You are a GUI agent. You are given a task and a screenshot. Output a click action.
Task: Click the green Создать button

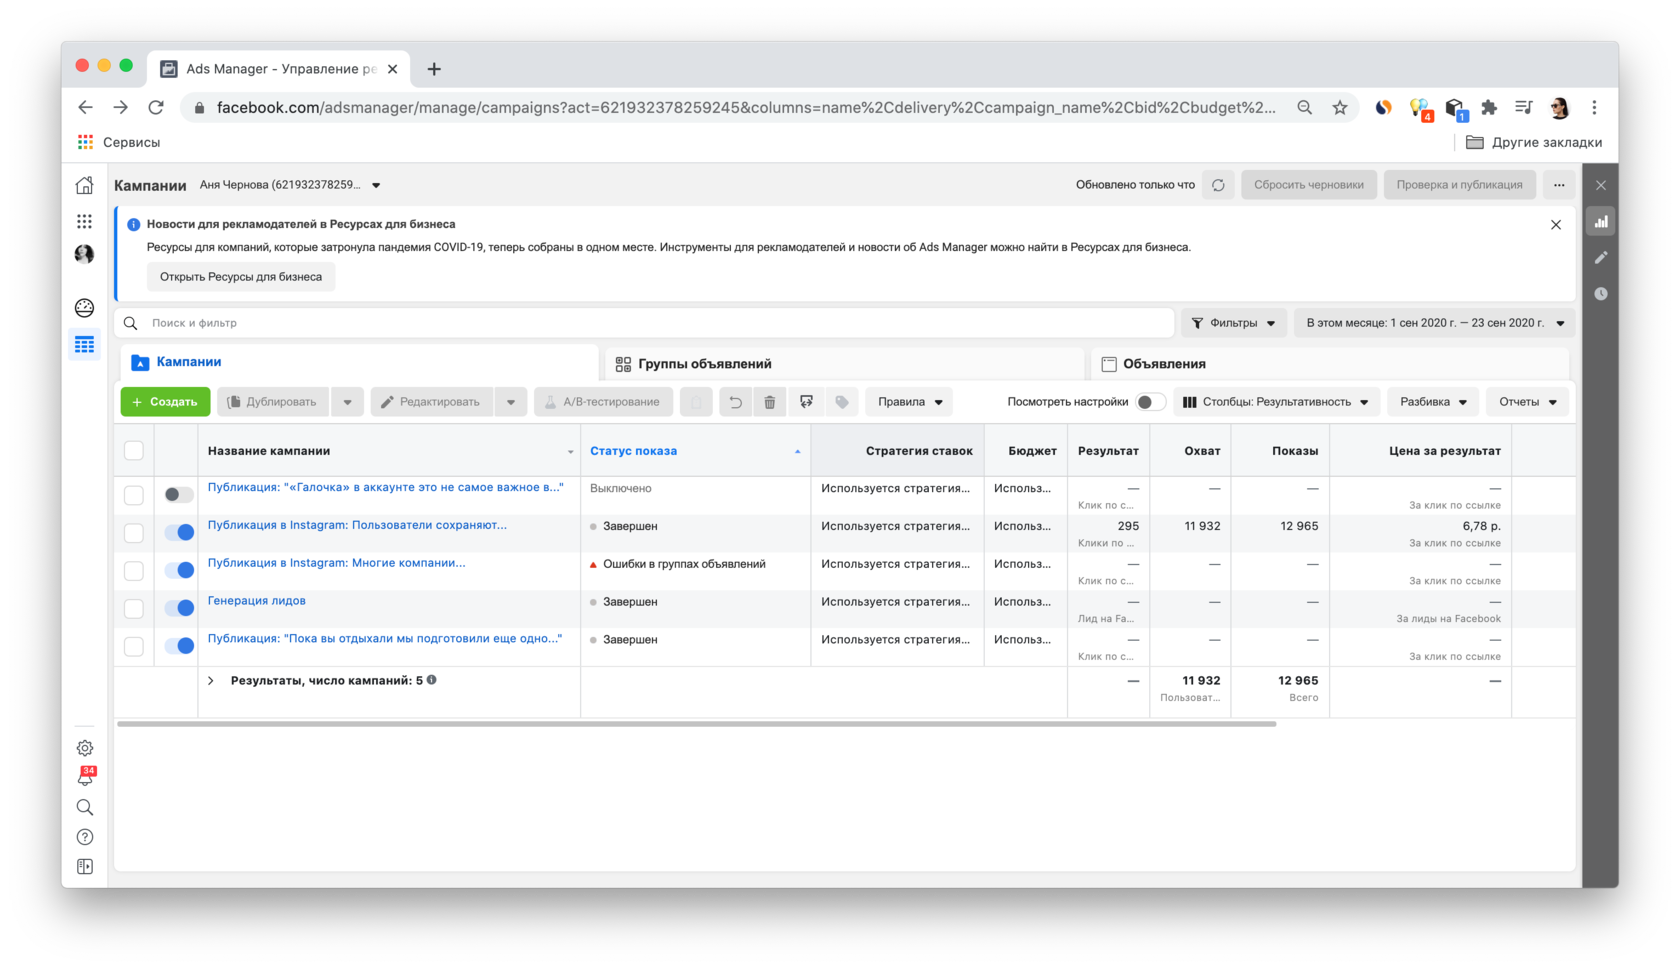[x=166, y=402]
